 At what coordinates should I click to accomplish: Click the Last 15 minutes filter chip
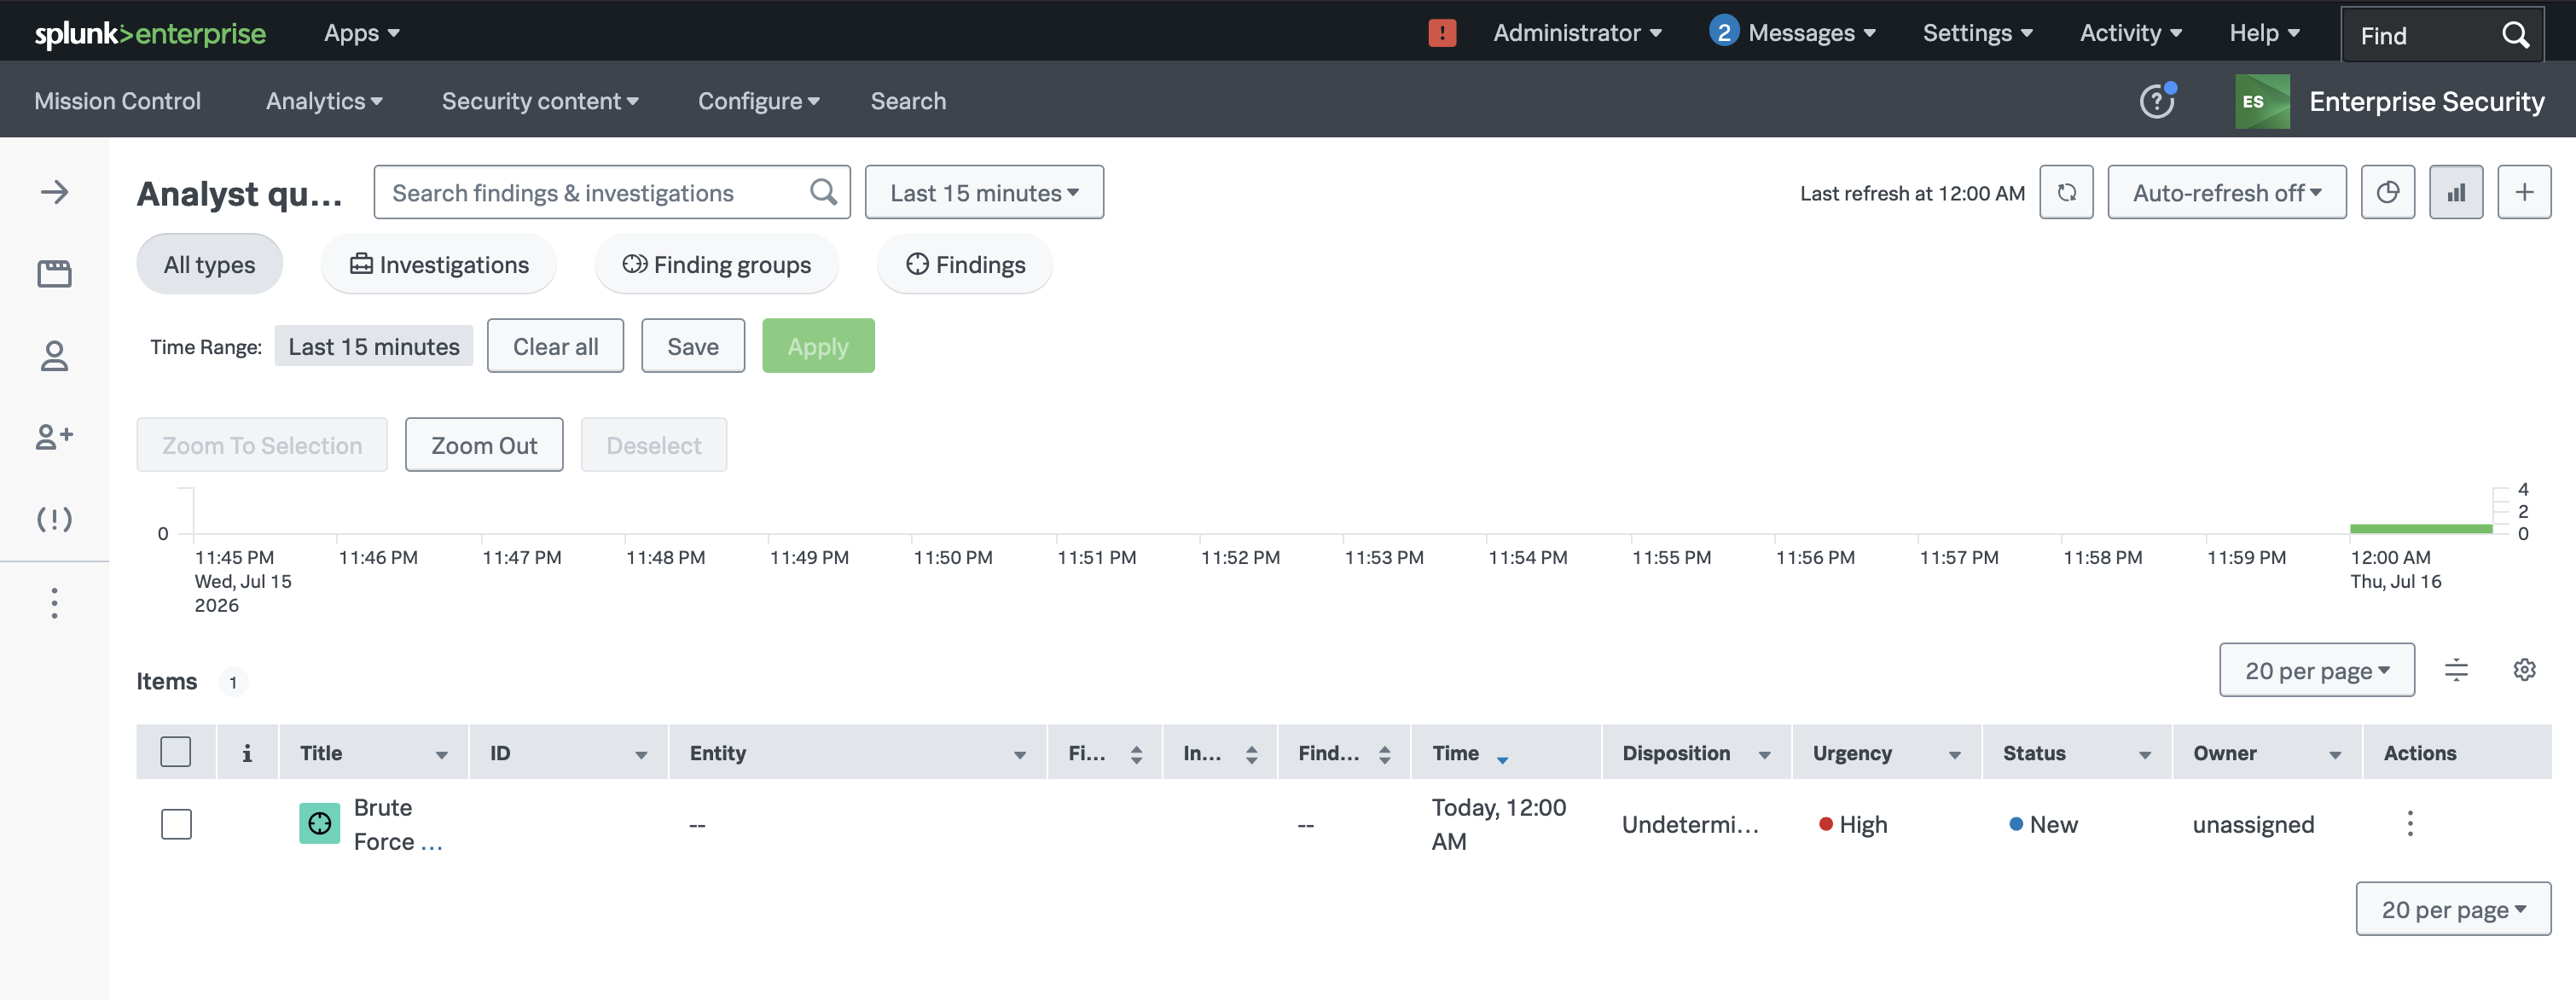coord(373,346)
